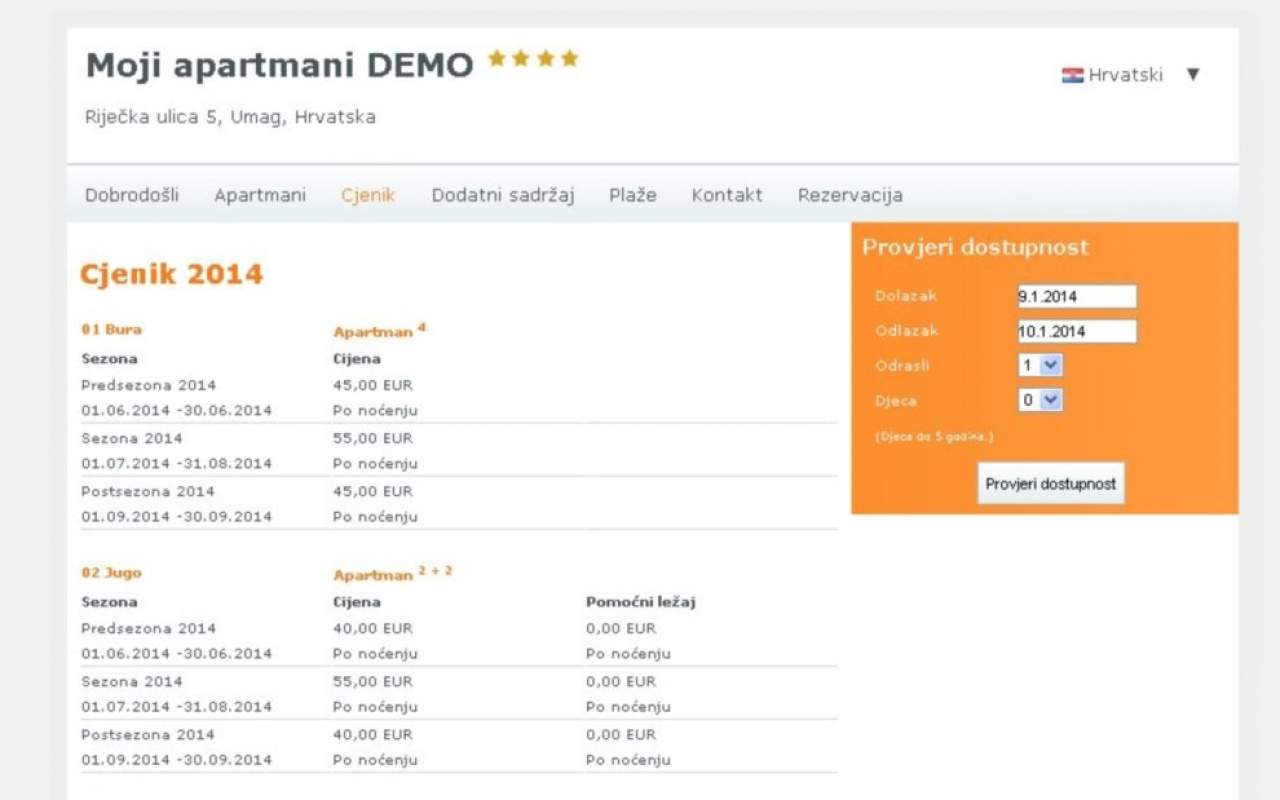Click Apartman 4 label for Bura

[380, 330]
